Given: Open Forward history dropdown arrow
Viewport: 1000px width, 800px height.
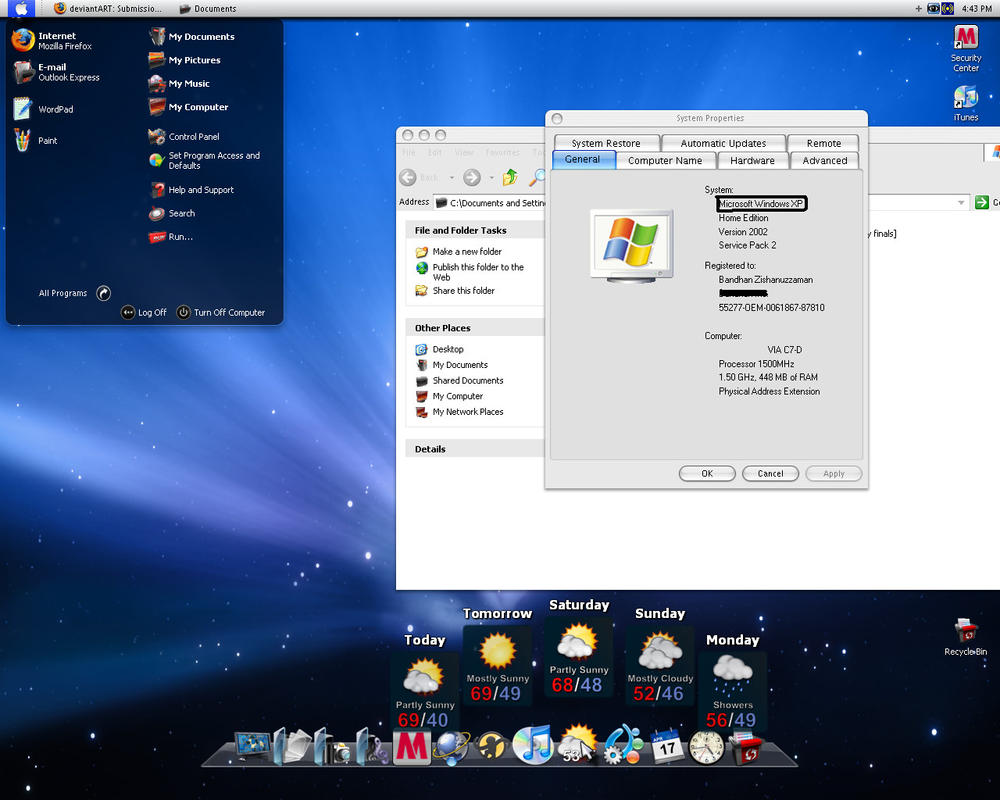Looking at the screenshot, I should pyautogui.click(x=491, y=177).
